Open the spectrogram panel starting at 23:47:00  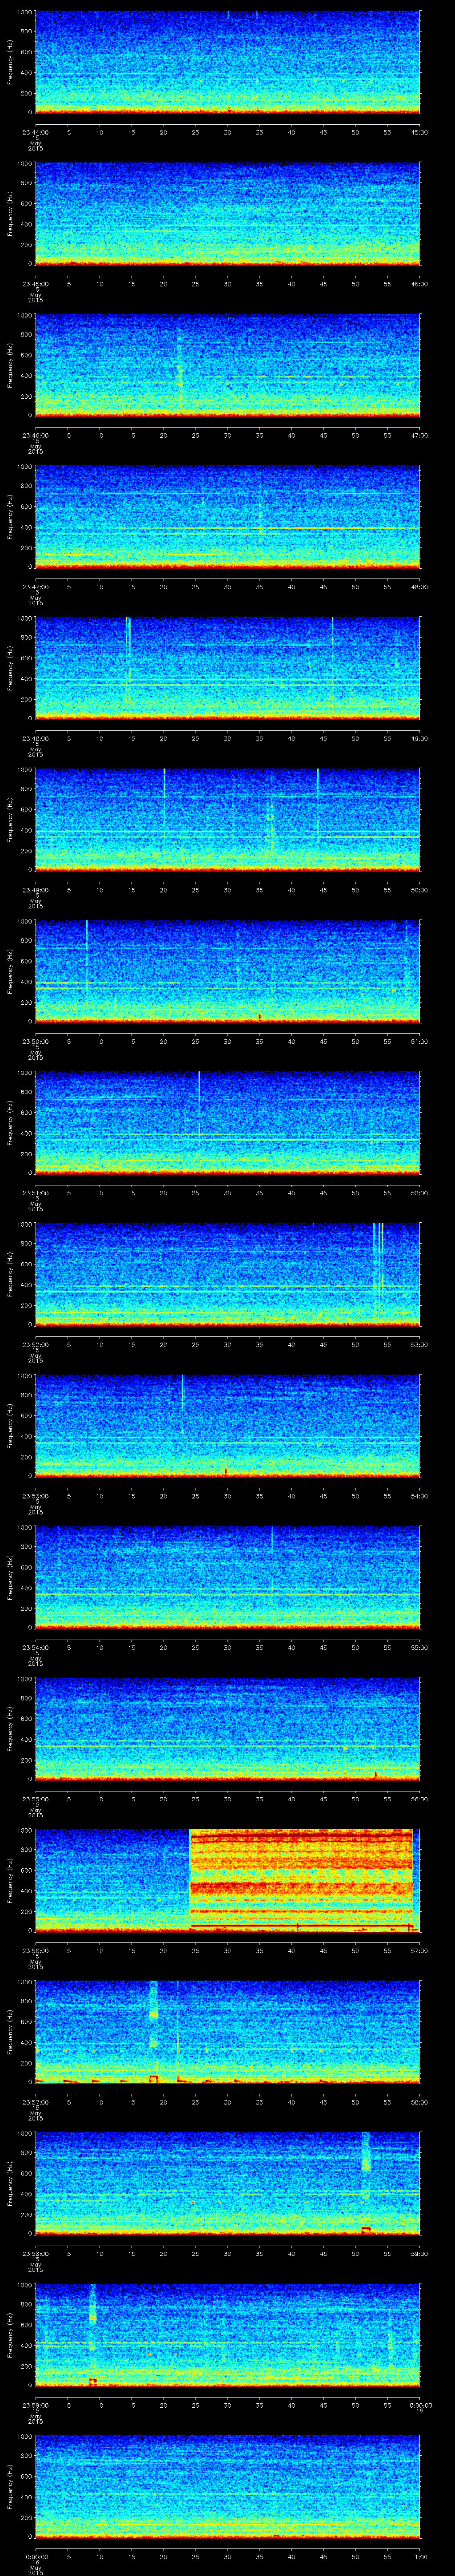(227, 516)
